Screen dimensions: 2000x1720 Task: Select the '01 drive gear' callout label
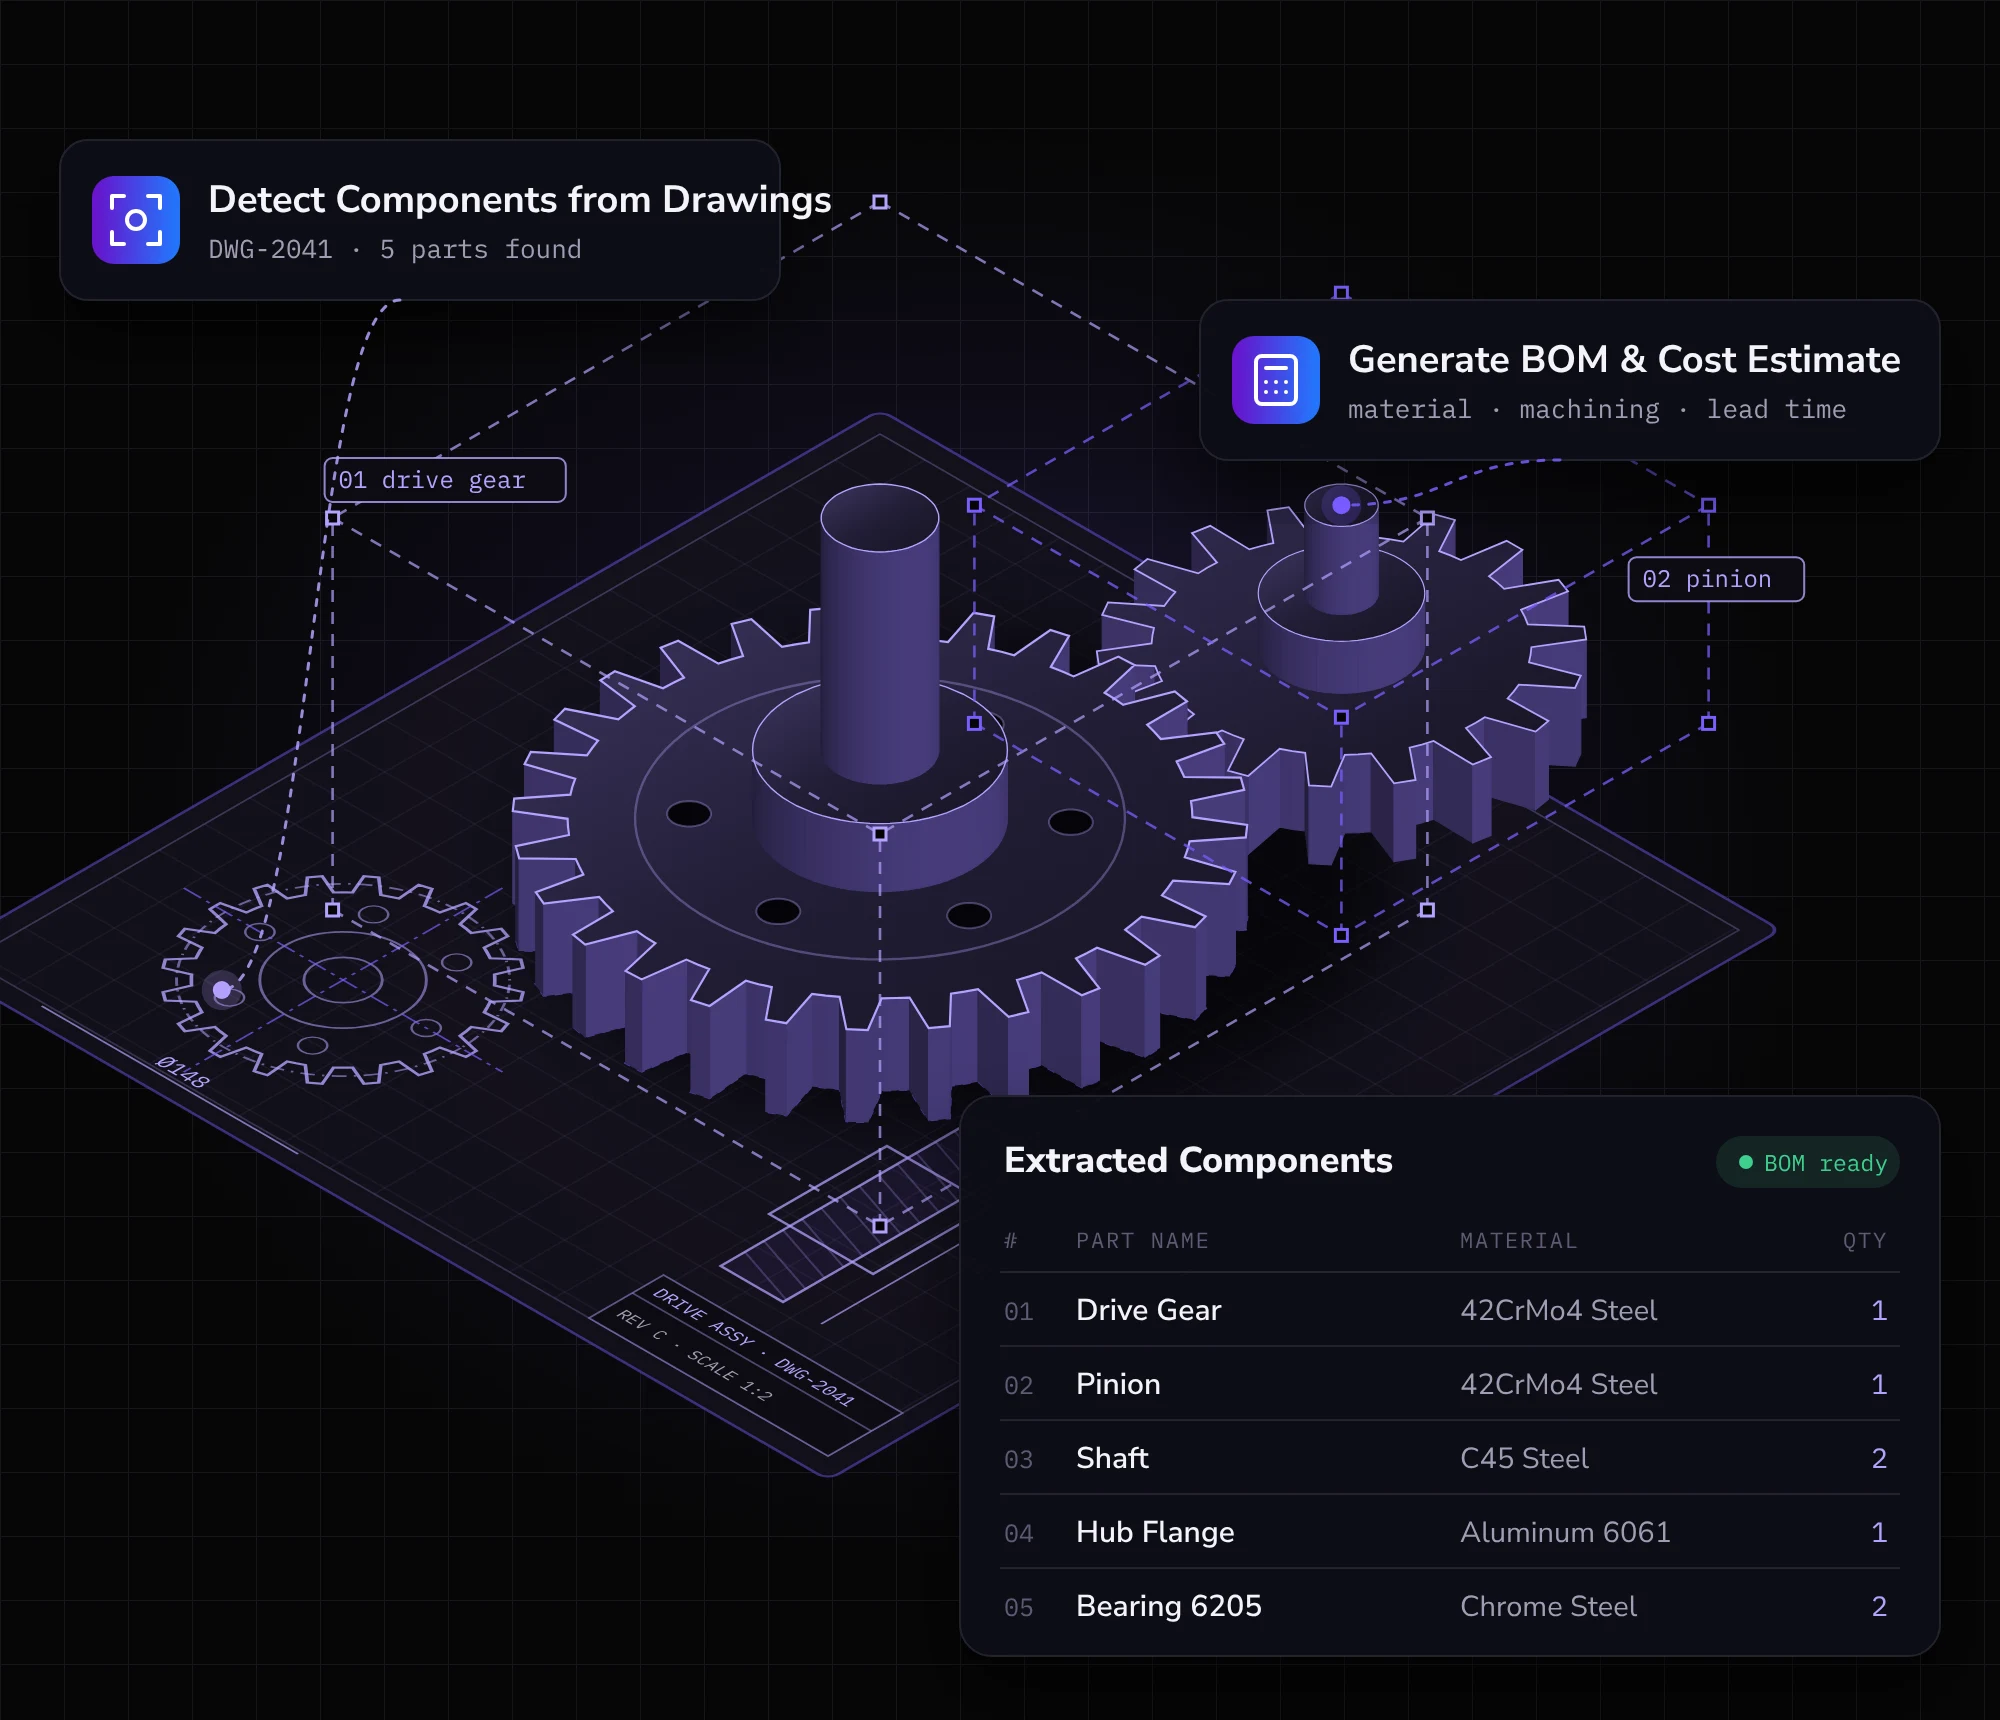(x=445, y=480)
